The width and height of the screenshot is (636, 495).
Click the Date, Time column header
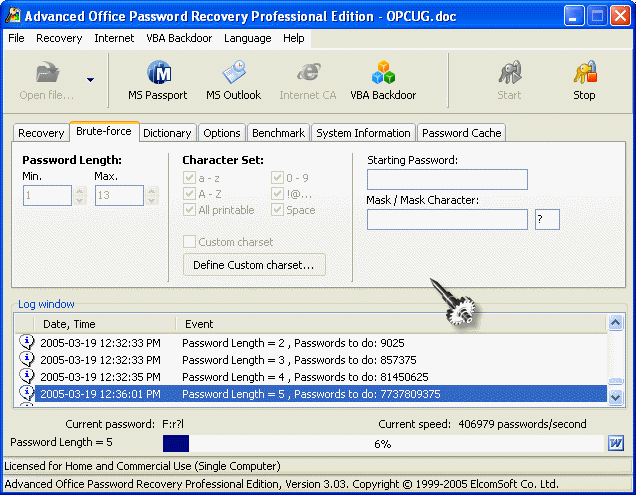click(x=105, y=324)
